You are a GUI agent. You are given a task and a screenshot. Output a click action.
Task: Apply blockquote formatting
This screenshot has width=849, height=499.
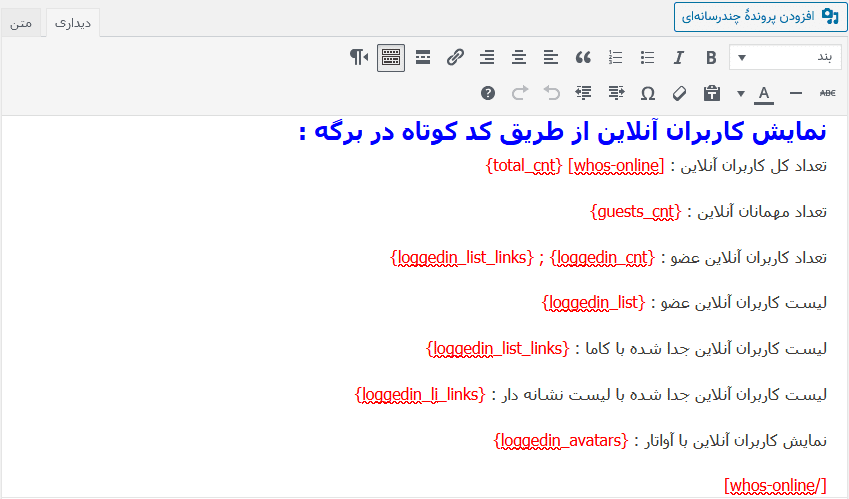pos(583,57)
